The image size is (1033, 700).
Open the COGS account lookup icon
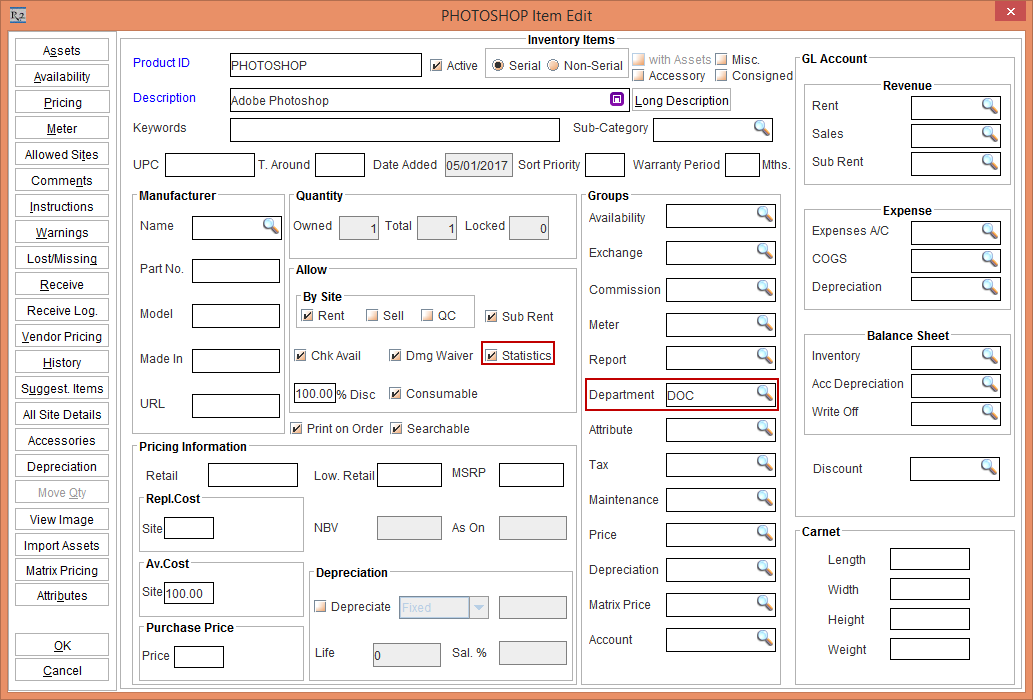coord(990,259)
